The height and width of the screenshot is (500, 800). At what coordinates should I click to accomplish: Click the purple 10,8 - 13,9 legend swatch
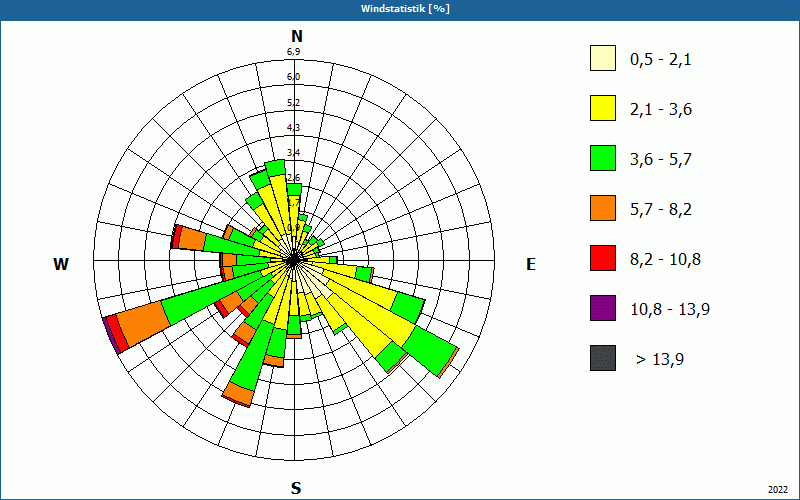tap(603, 308)
